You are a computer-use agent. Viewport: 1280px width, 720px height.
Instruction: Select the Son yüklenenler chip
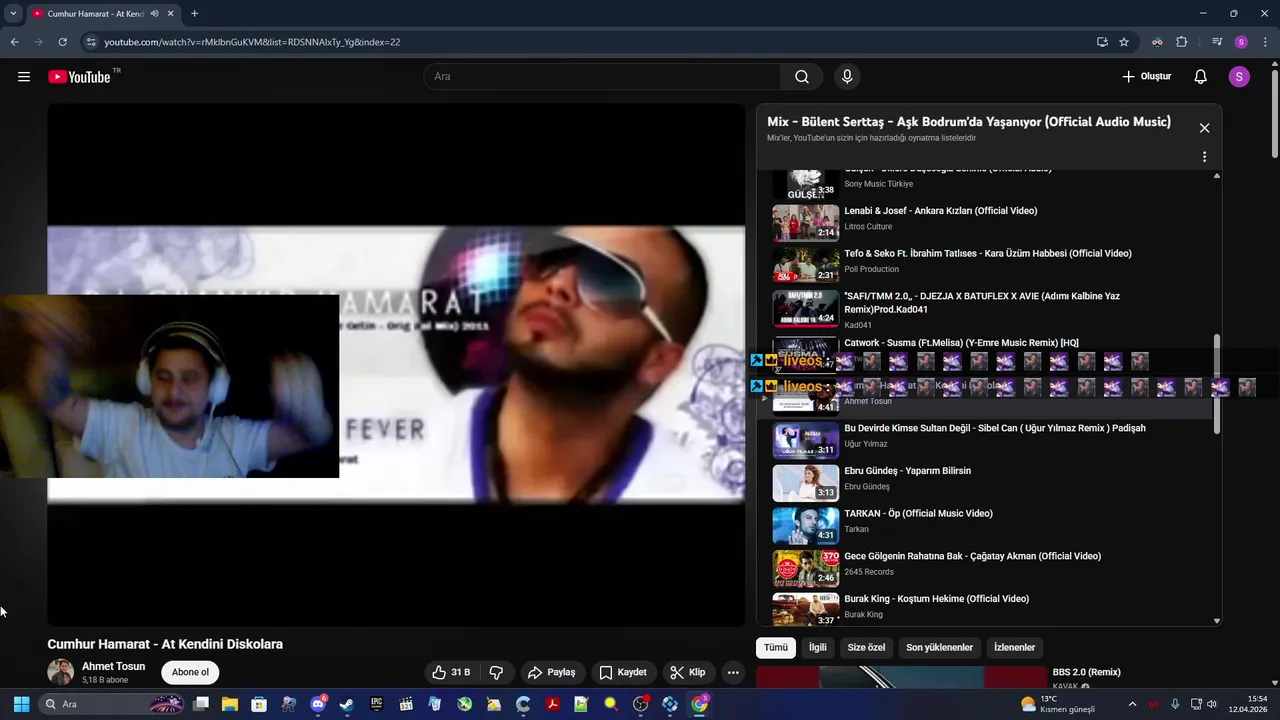pos(939,647)
